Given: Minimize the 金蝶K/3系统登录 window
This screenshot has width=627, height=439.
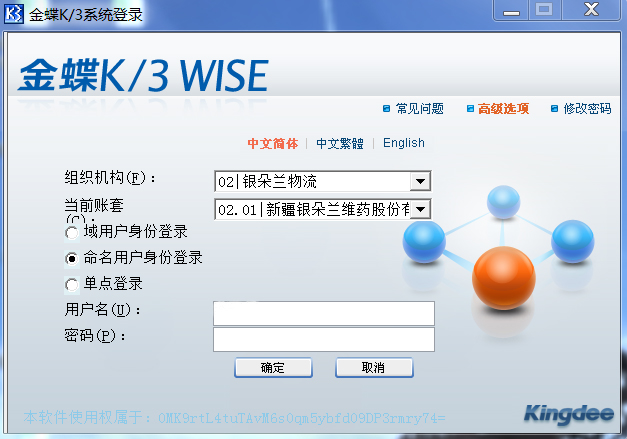Looking at the screenshot, I should (511, 10).
